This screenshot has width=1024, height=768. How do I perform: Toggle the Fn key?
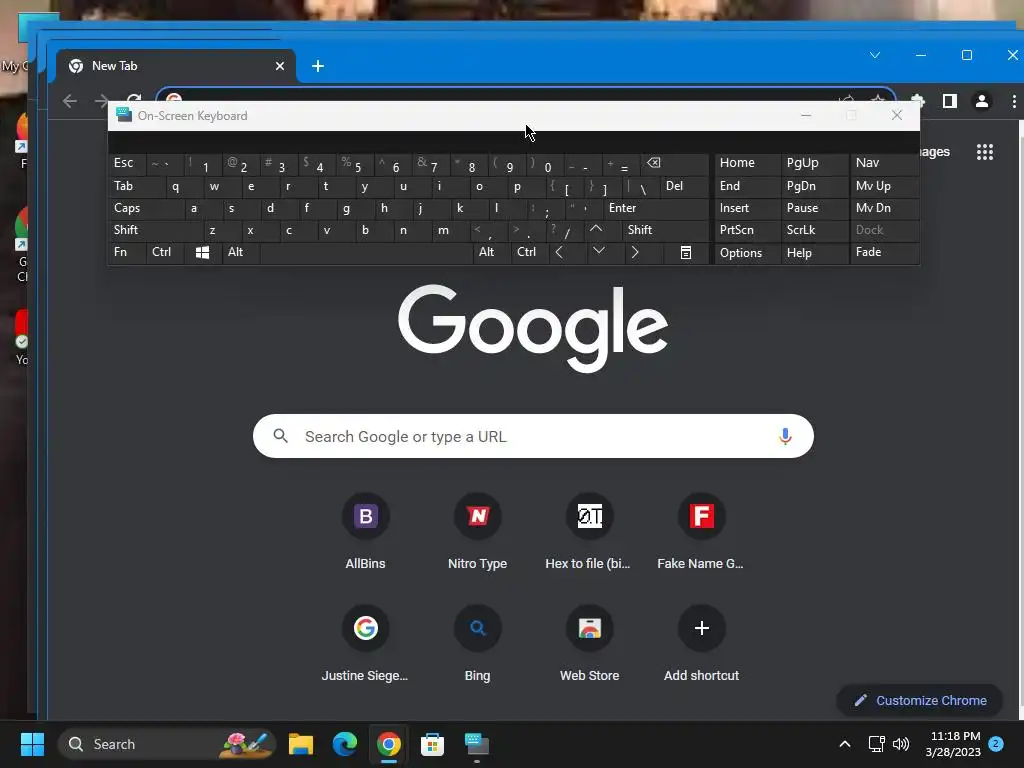tap(127, 252)
